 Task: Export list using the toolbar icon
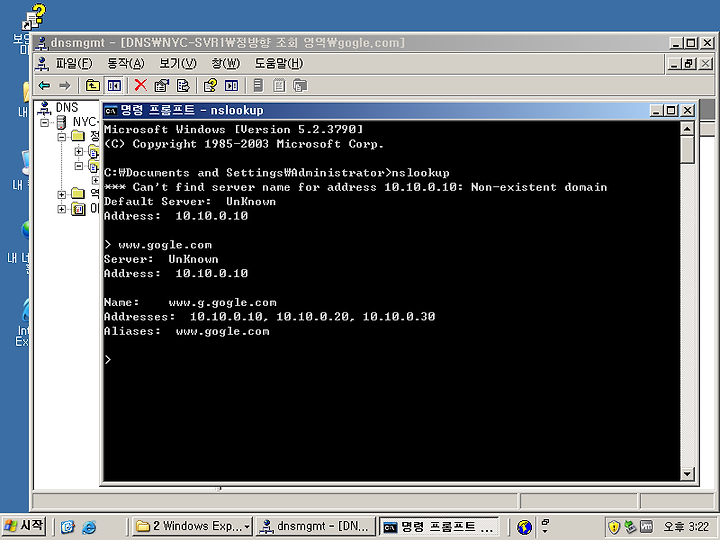[x=183, y=85]
